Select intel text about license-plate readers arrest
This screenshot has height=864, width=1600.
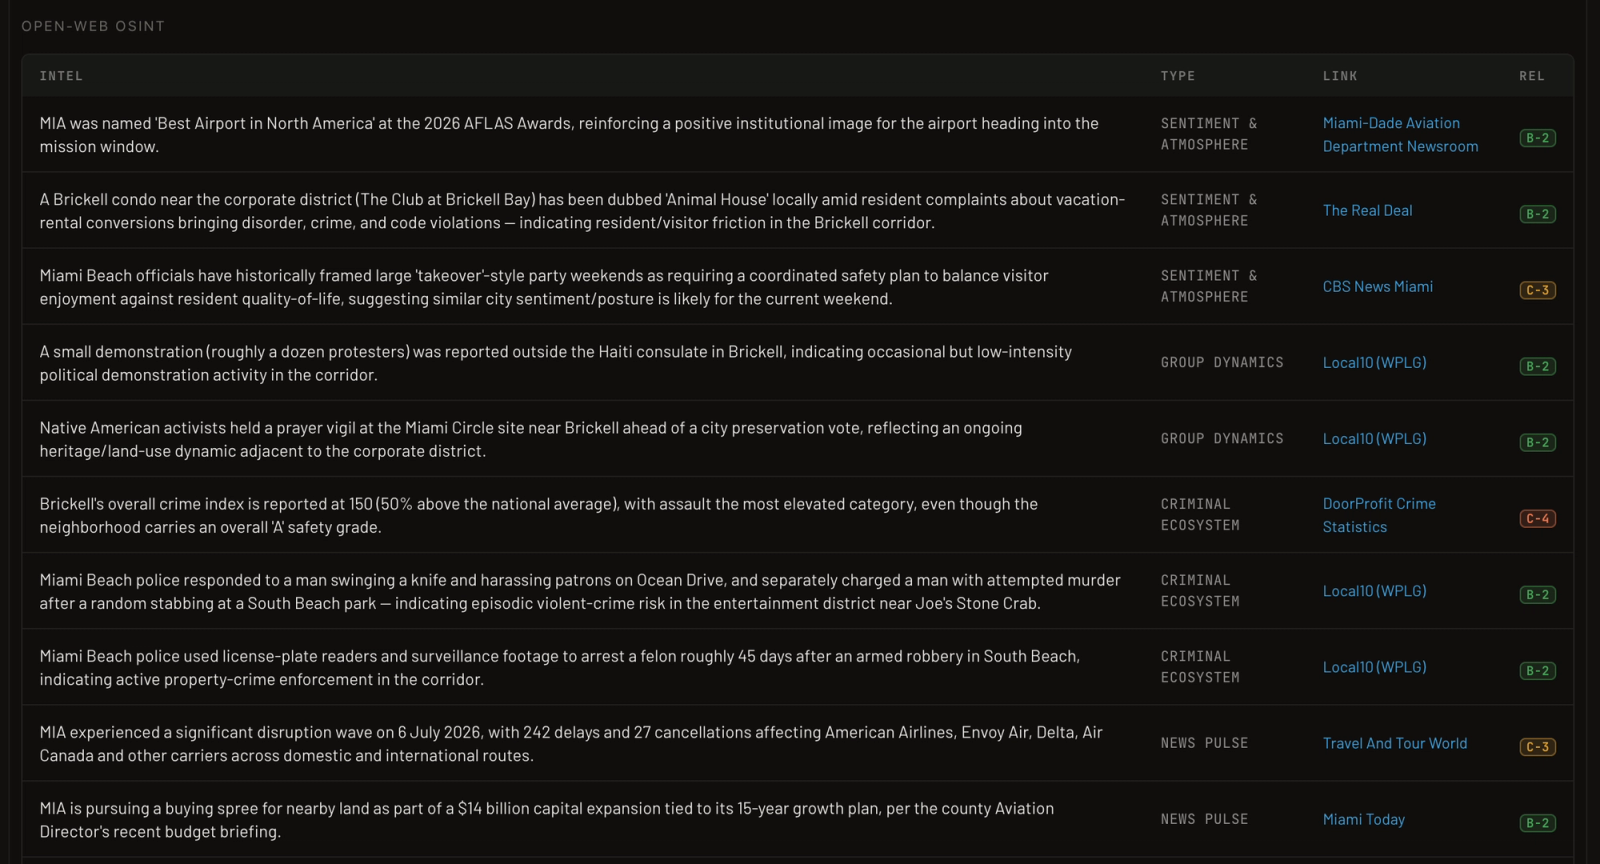pos(560,667)
